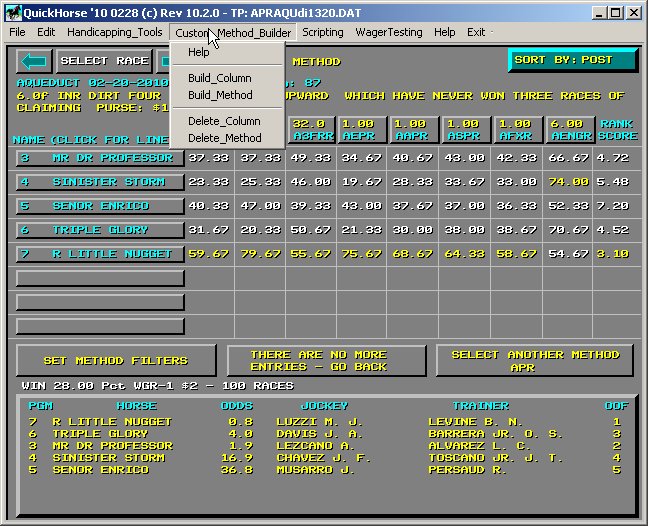Choose Build_Column from the open menu
This screenshot has height=526, width=648.
(219, 78)
